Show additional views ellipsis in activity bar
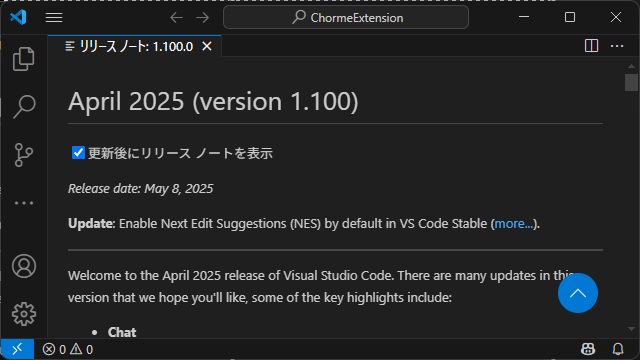This screenshot has width=640, height=360. tap(24, 203)
